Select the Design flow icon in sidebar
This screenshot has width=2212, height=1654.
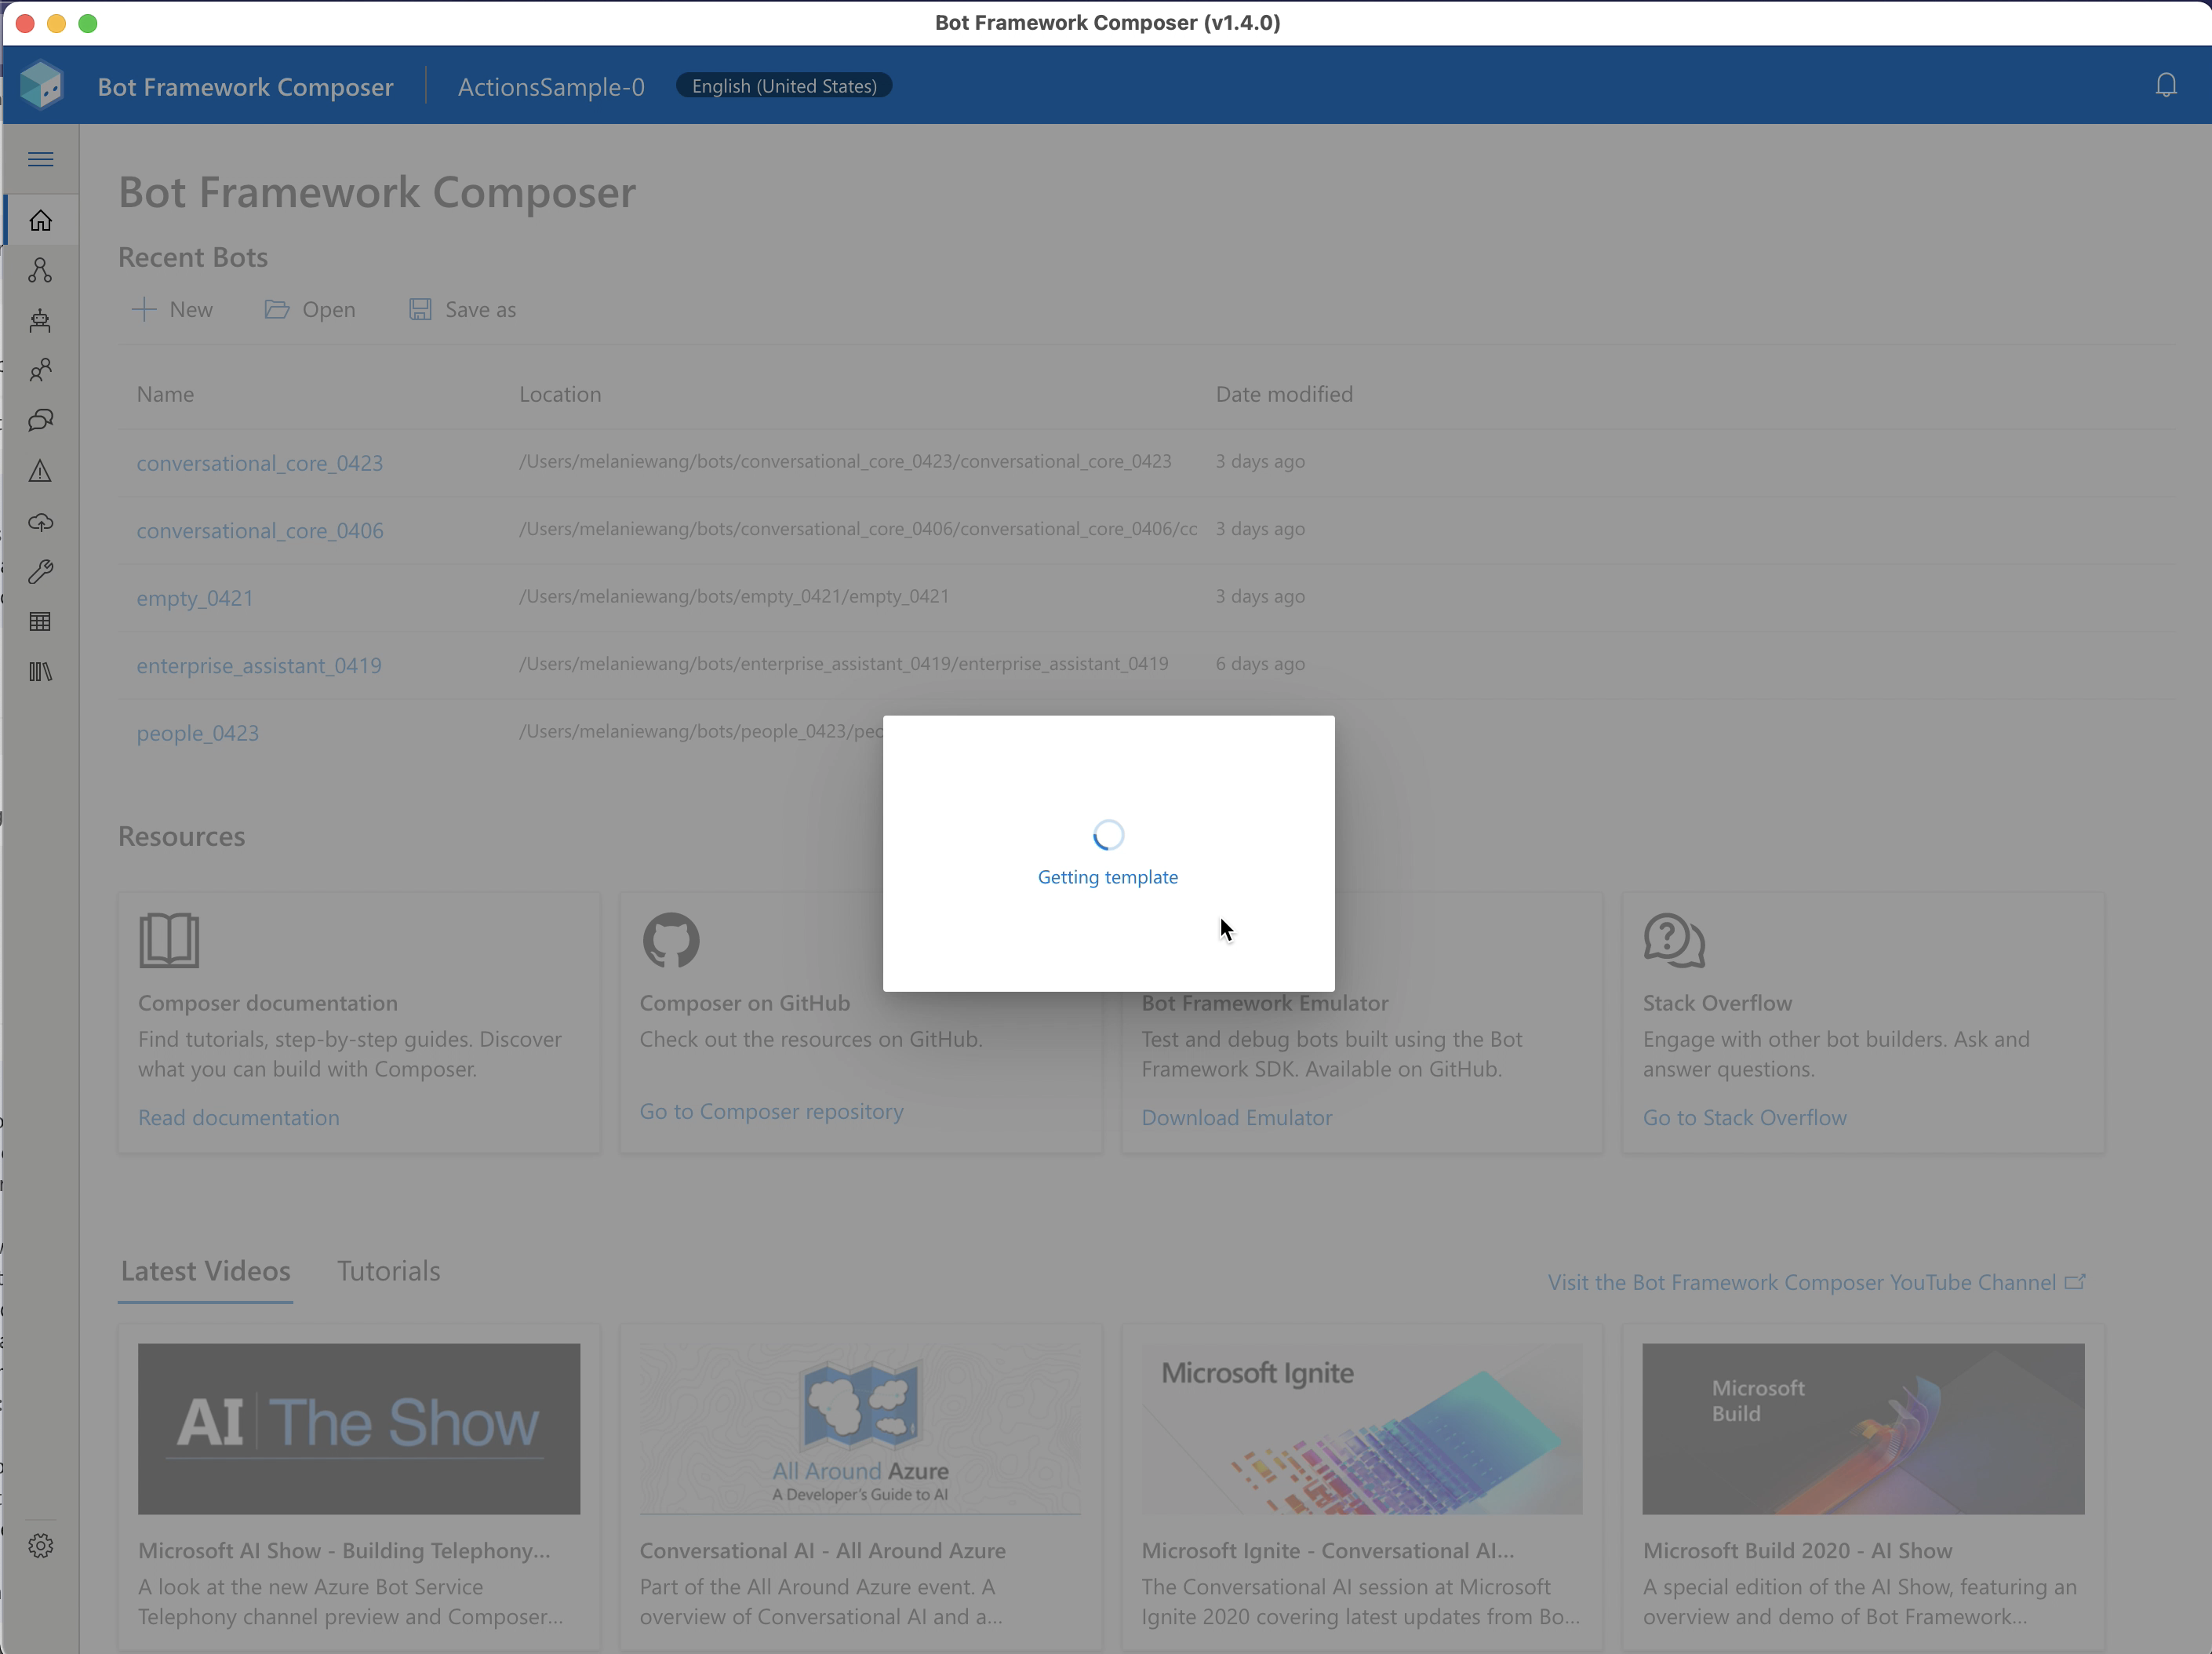[x=40, y=270]
